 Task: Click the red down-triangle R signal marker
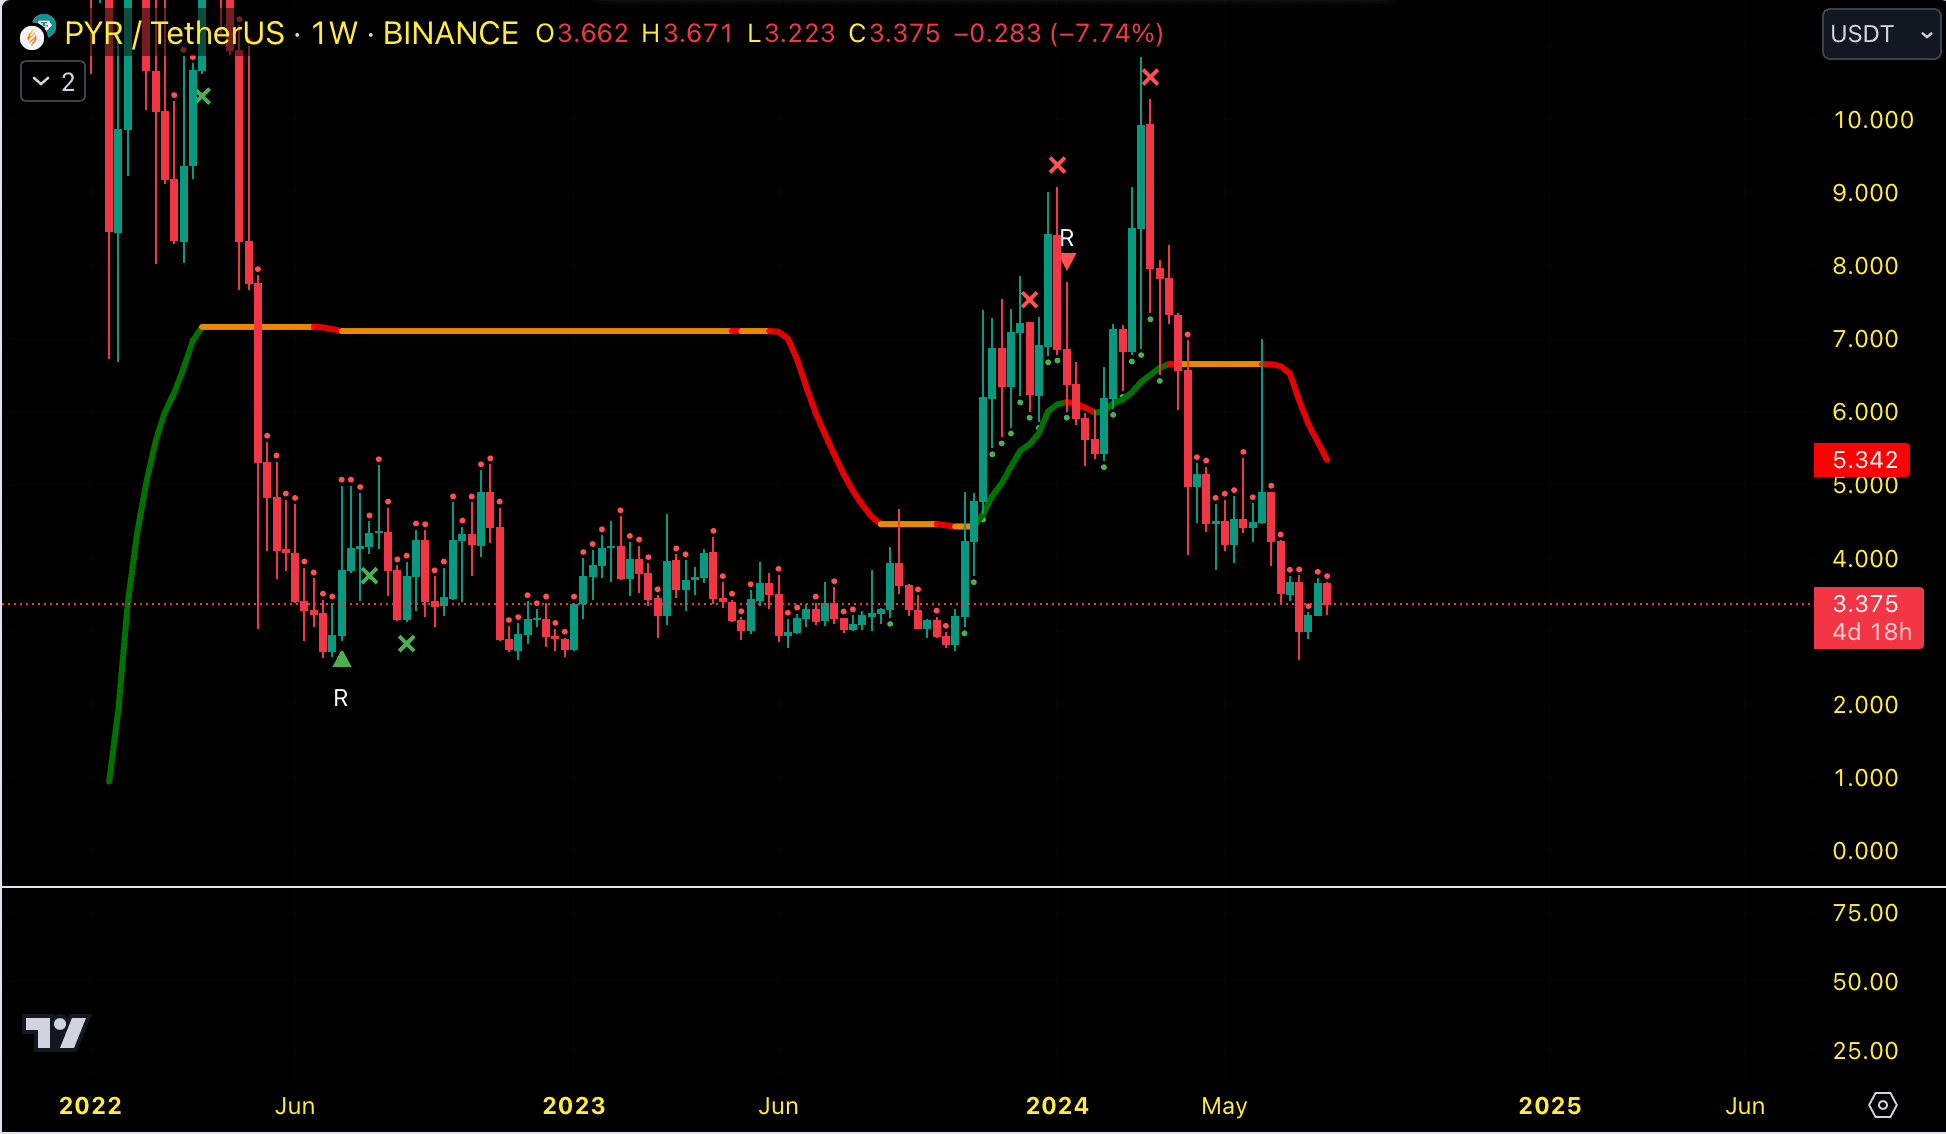(1068, 262)
